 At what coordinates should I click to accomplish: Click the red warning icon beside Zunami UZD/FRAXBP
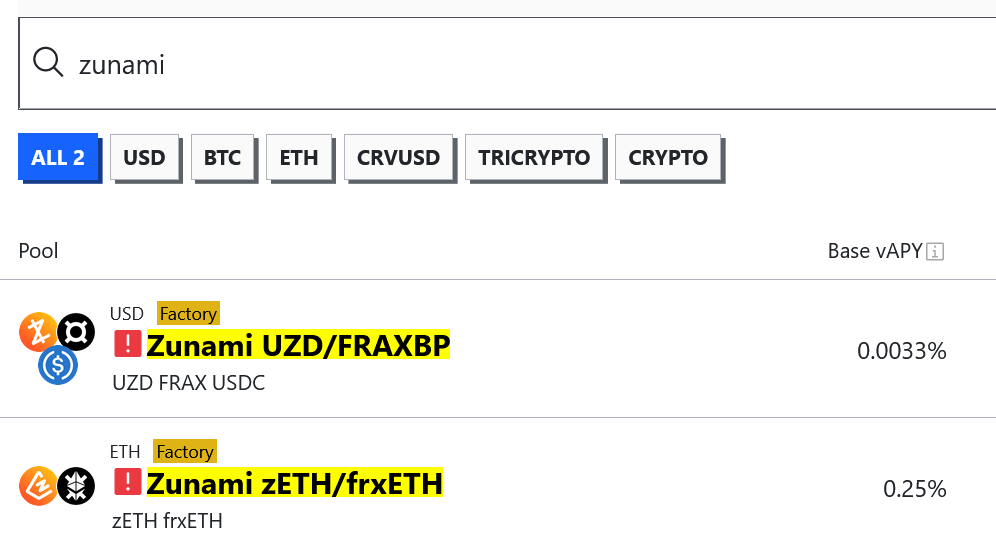coord(128,344)
